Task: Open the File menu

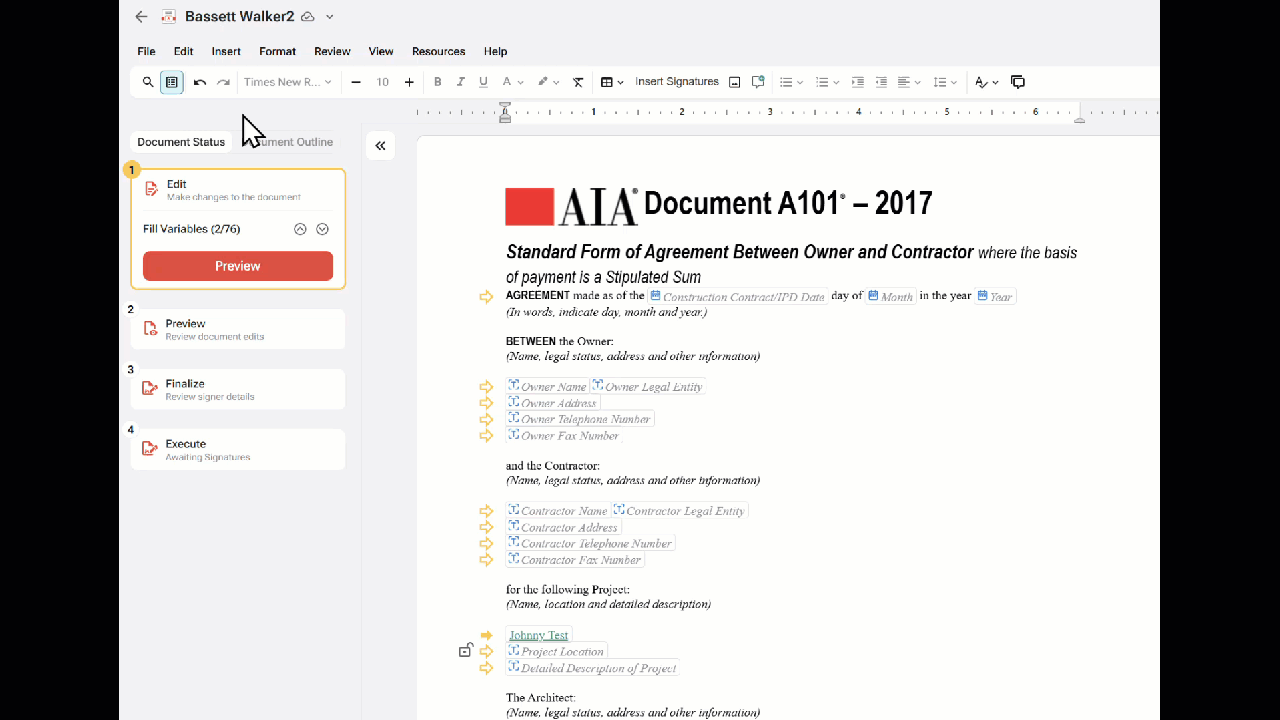Action: coord(146,51)
